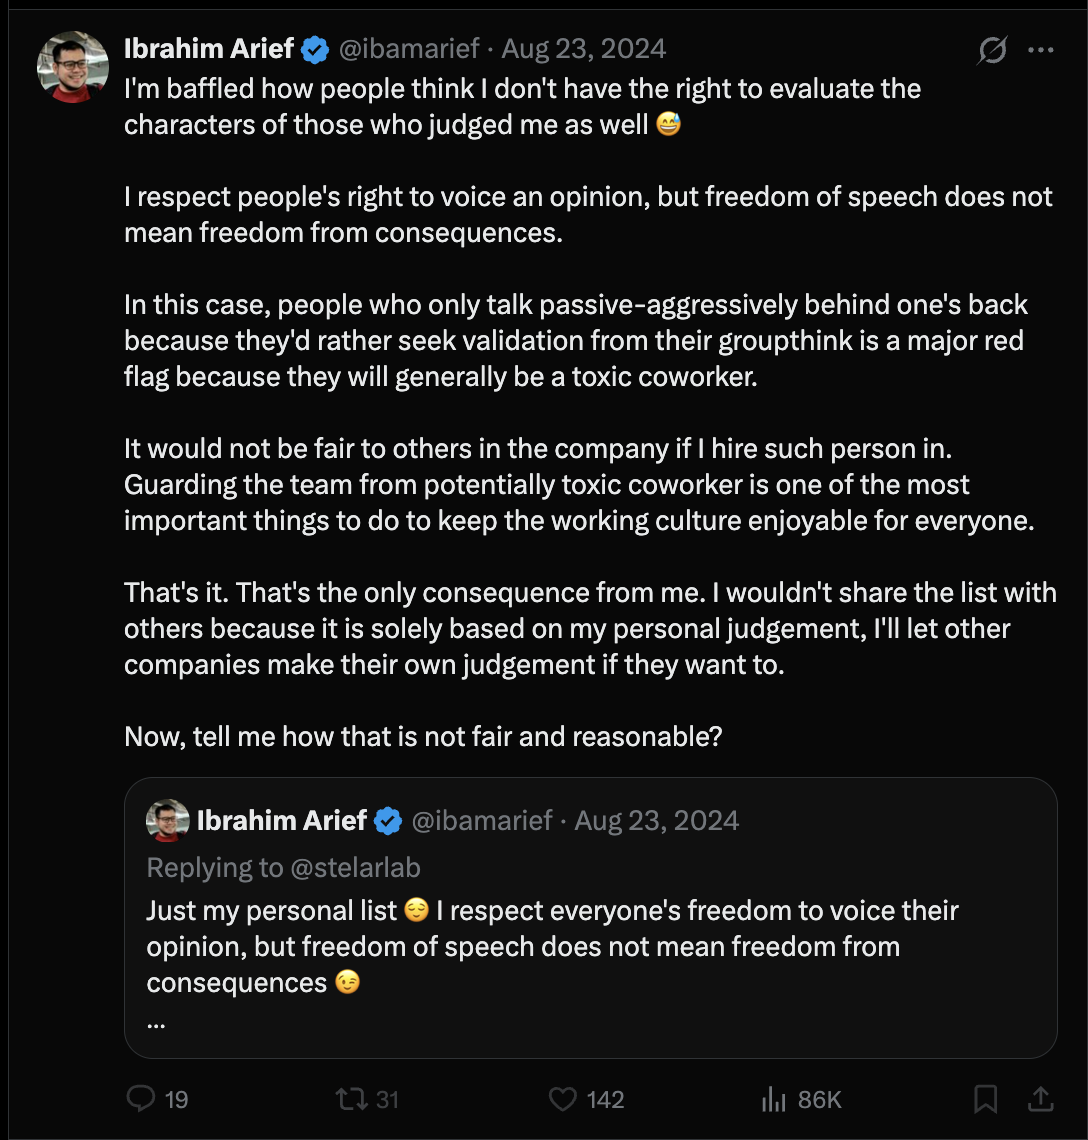1088x1140 pixels.
Task: Click the Ibrahim Arief display name at top
Action: [209, 49]
